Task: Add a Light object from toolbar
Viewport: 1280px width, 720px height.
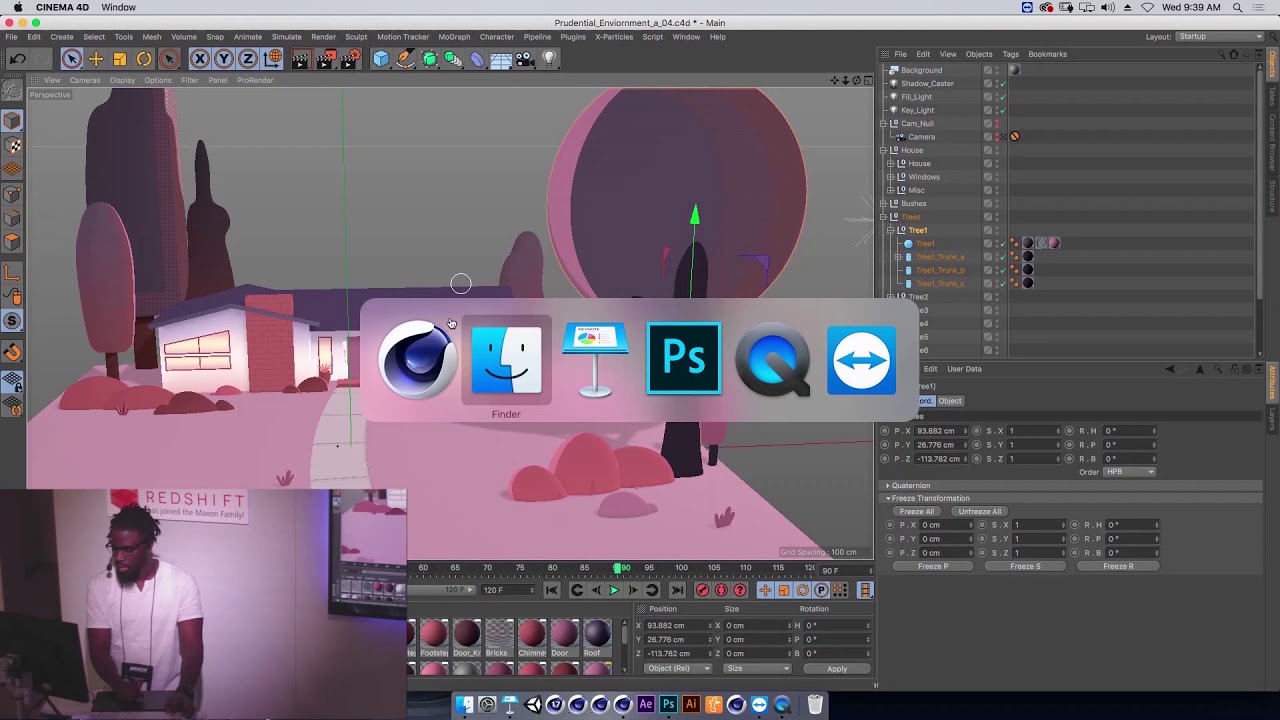Action: coord(549,59)
